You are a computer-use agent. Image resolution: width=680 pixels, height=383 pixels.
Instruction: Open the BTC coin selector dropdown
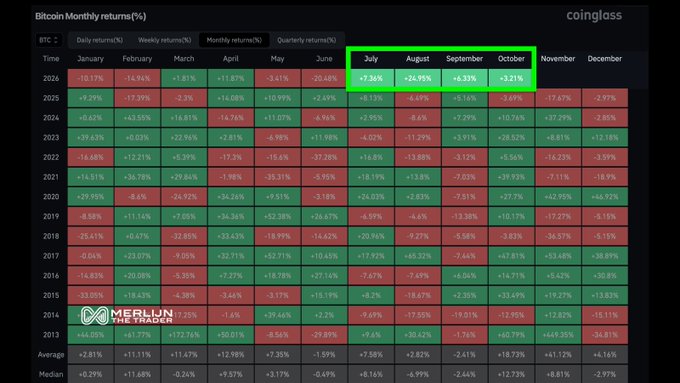48,40
